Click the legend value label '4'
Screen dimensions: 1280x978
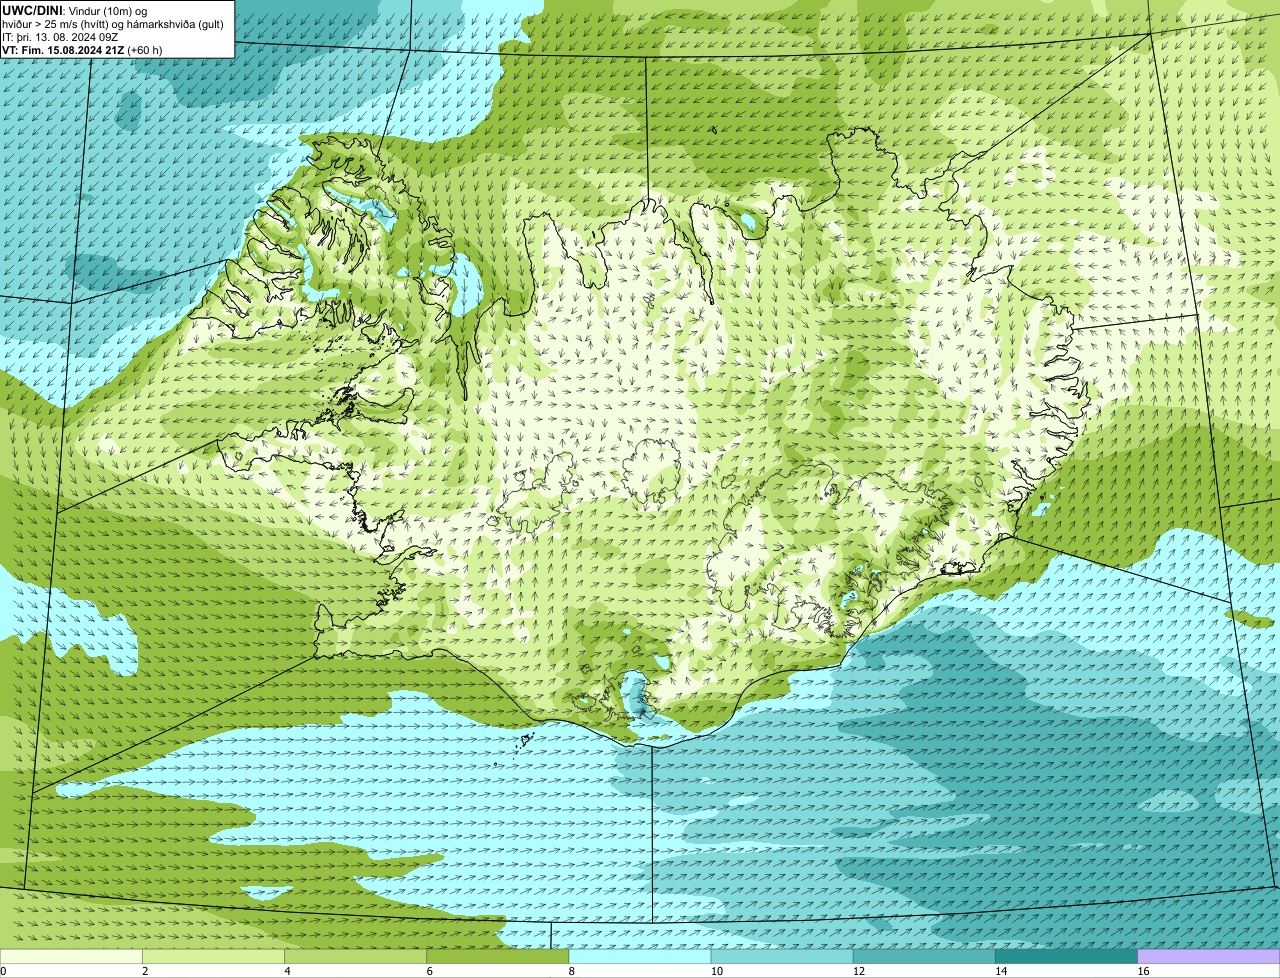point(287,971)
